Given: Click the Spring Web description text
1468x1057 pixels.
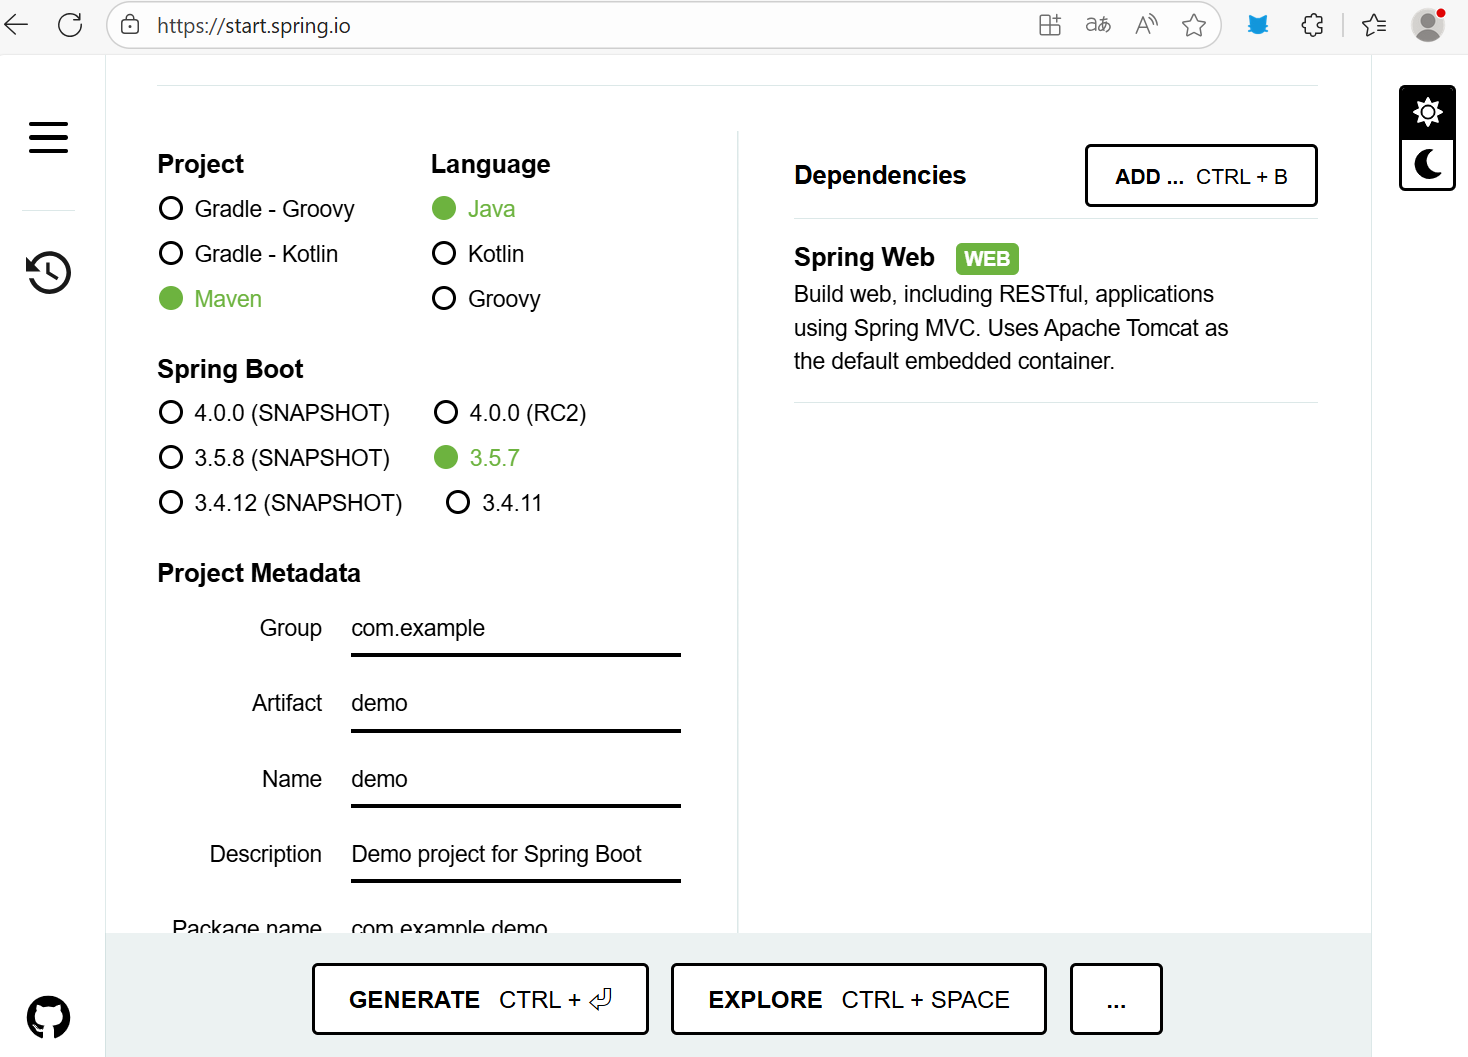Looking at the screenshot, I should coord(1011,327).
